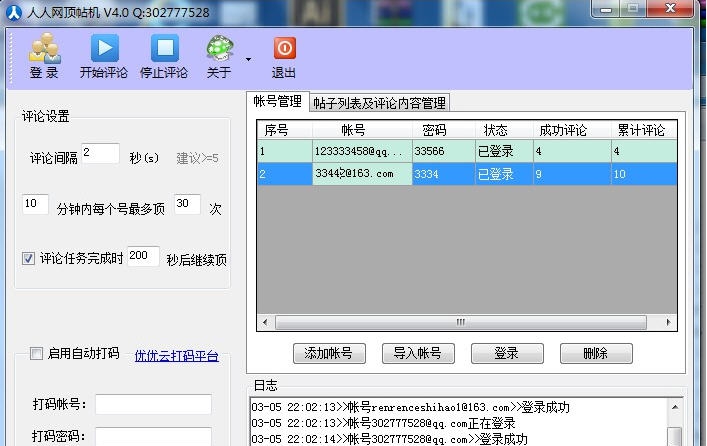Click the red 退出 exit icon
This screenshot has width=707, height=446.
pyautogui.click(x=284, y=56)
